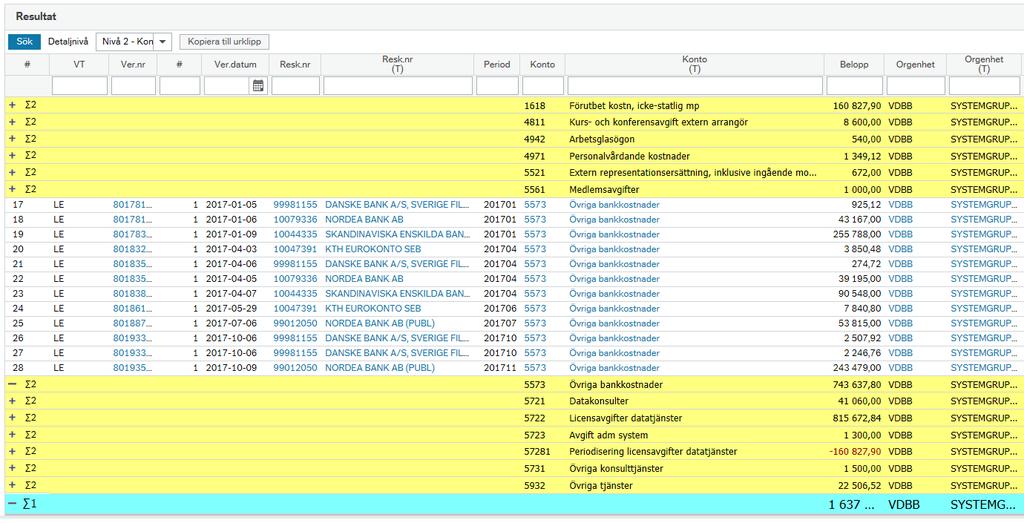
Task: Open Resk.nr 10079336 link in row 18
Action: click(295, 219)
